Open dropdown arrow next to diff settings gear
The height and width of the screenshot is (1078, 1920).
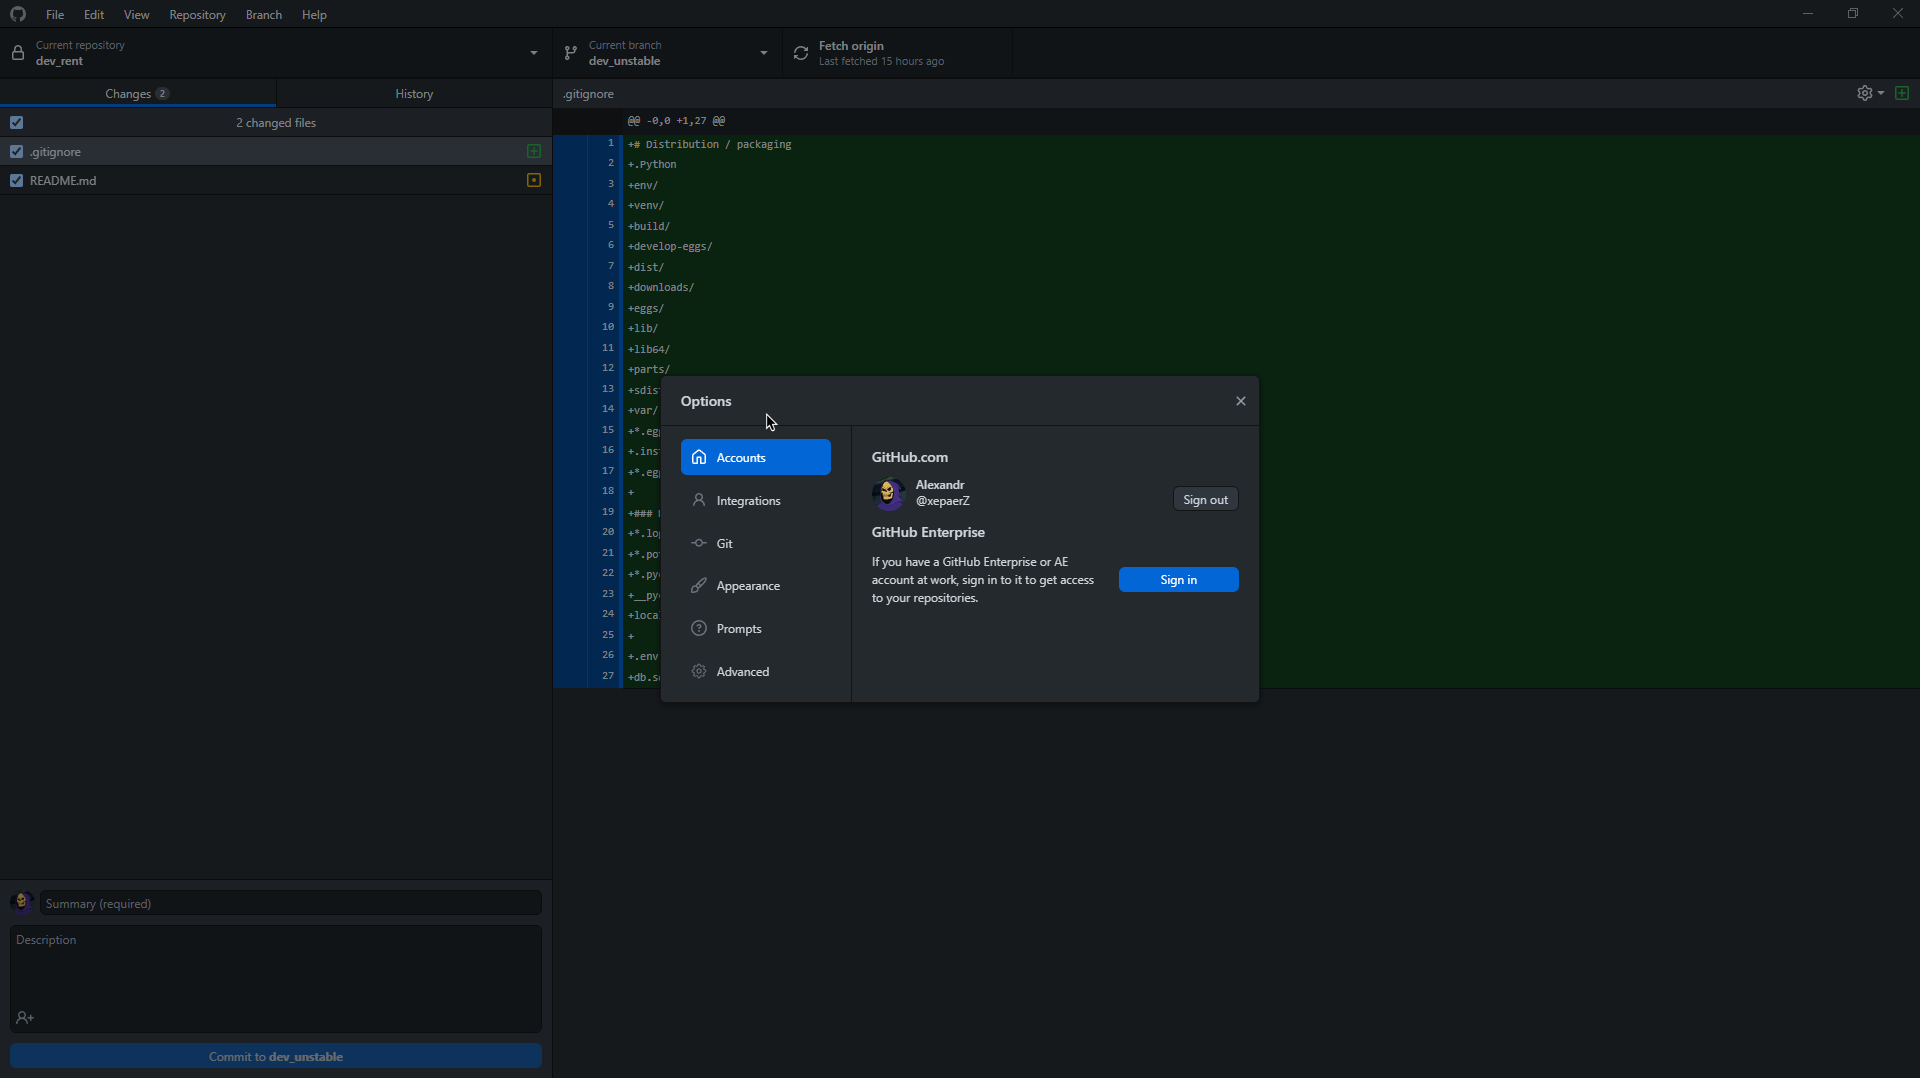point(1881,93)
